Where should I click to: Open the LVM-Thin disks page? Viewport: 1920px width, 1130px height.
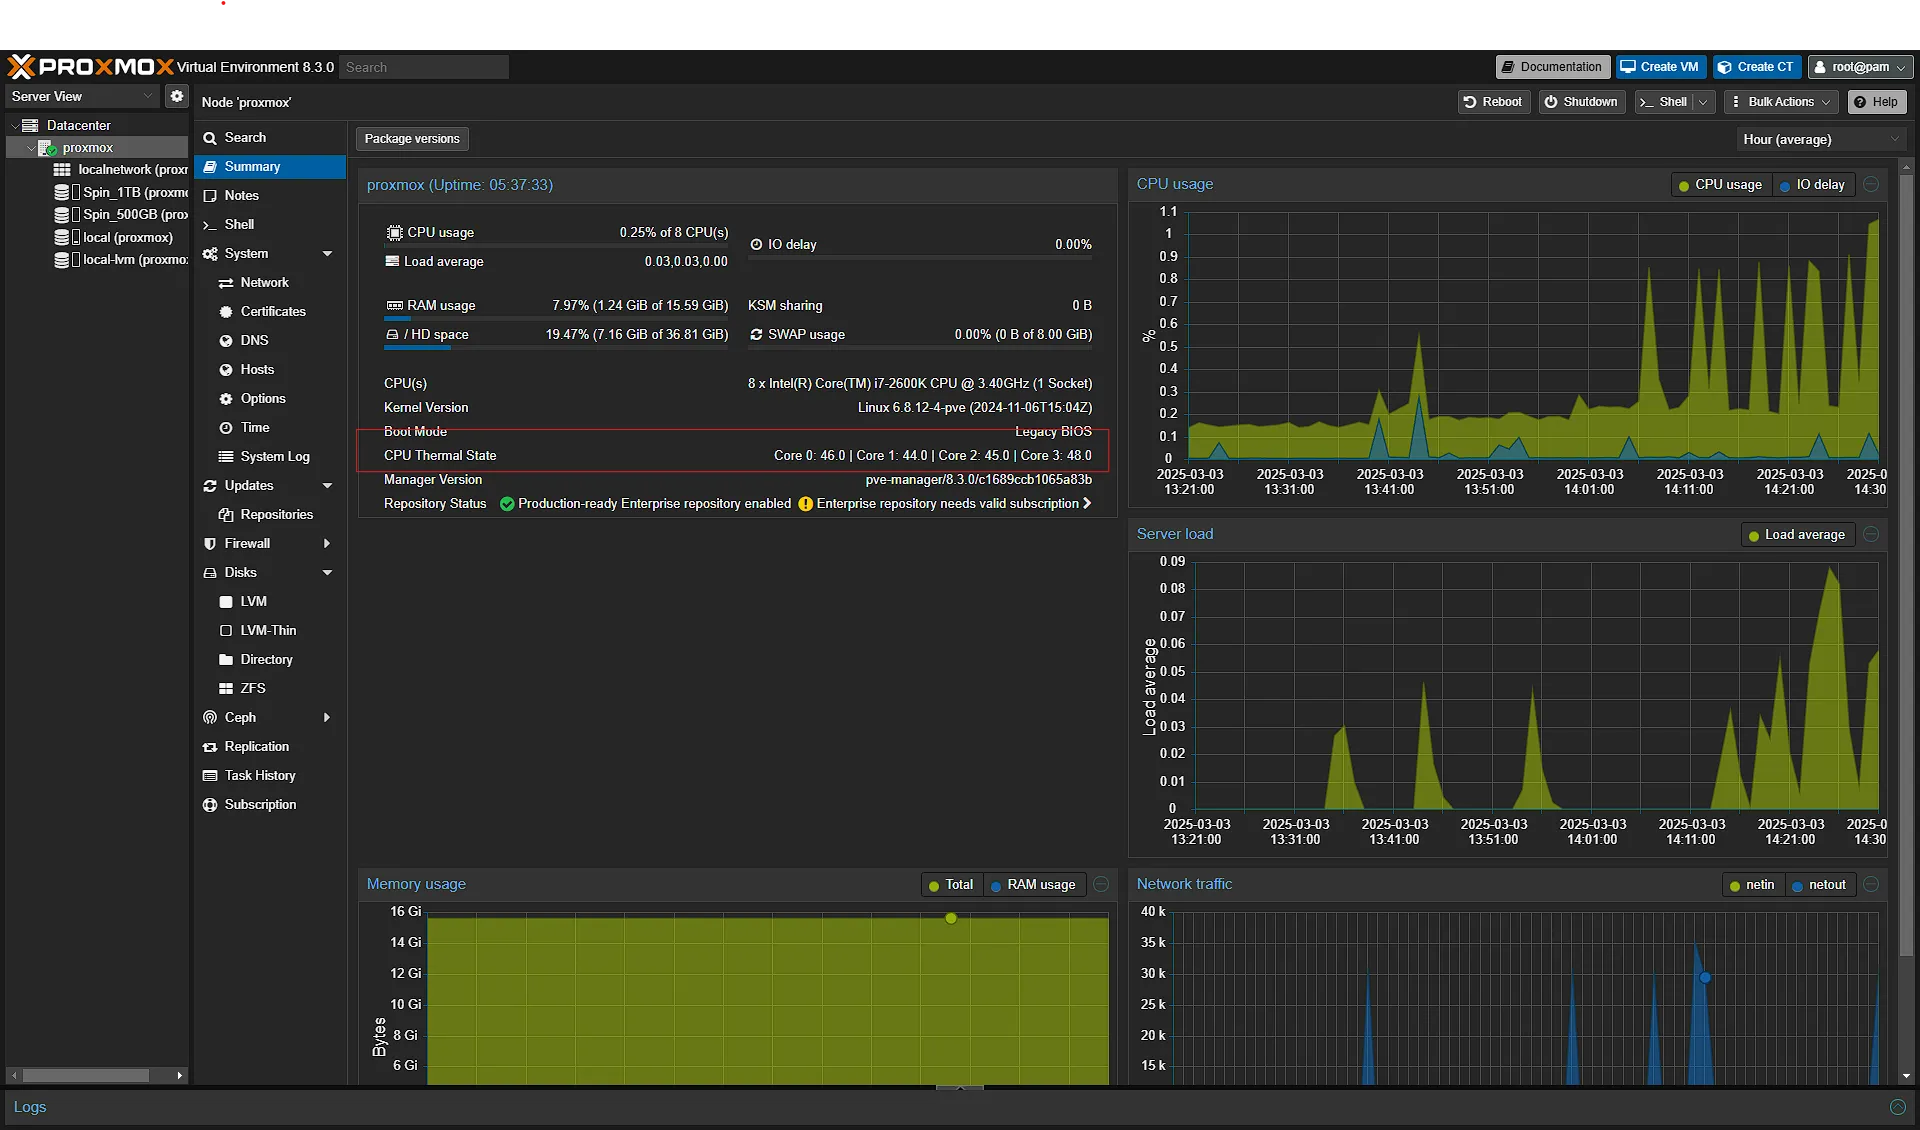pos(268,631)
